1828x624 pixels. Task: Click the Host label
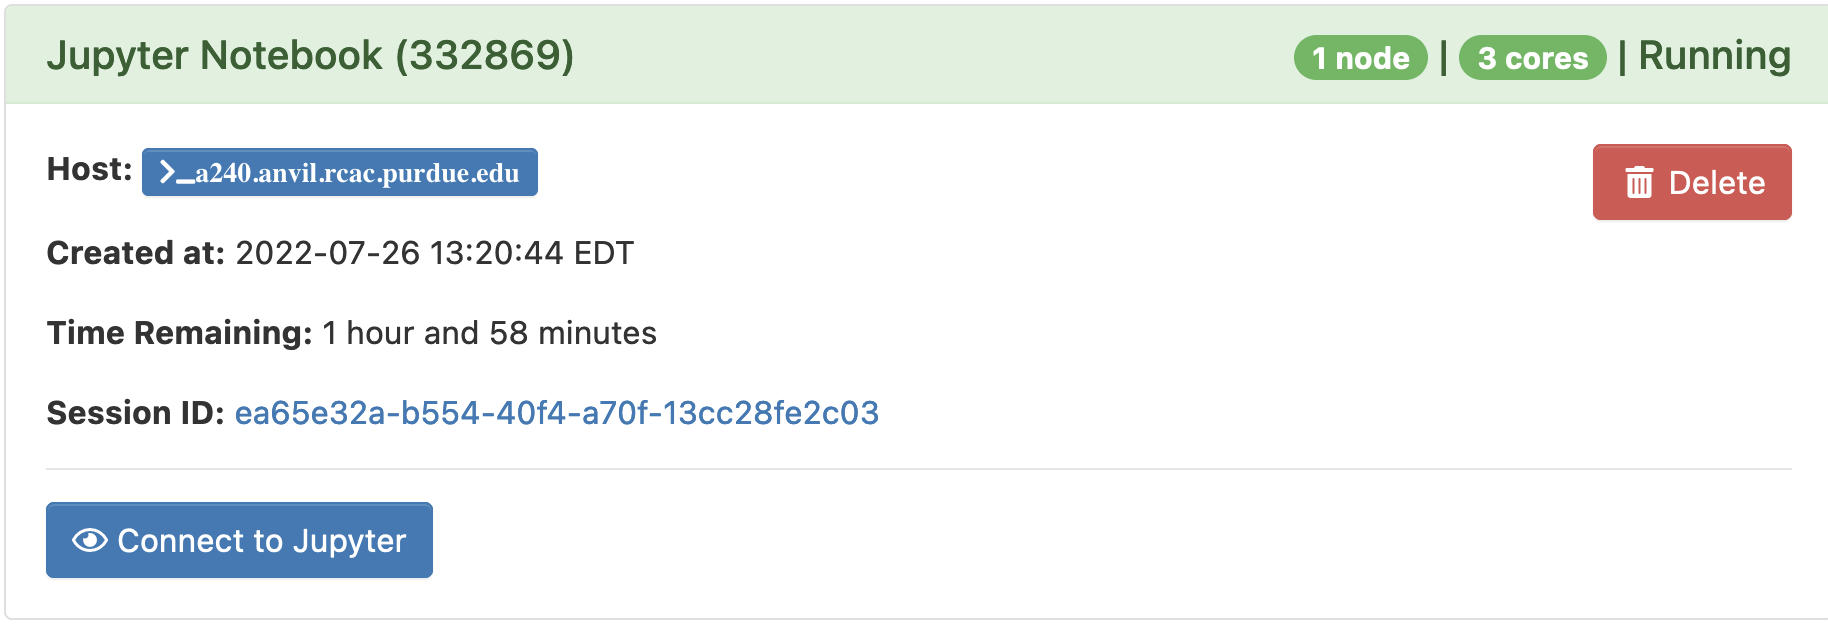88,170
